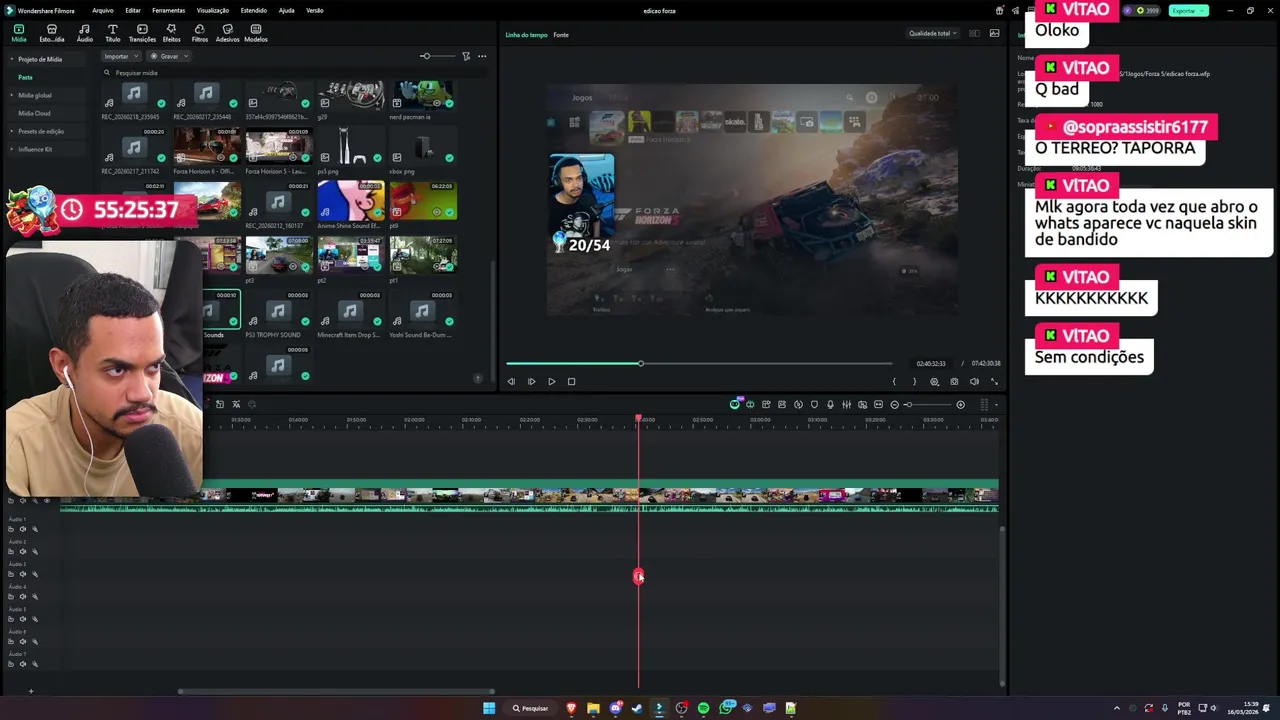Image resolution: width=1280 pixels, height=720 pixels.
Task: Expand the Presets de edição section
Action: 12,131
